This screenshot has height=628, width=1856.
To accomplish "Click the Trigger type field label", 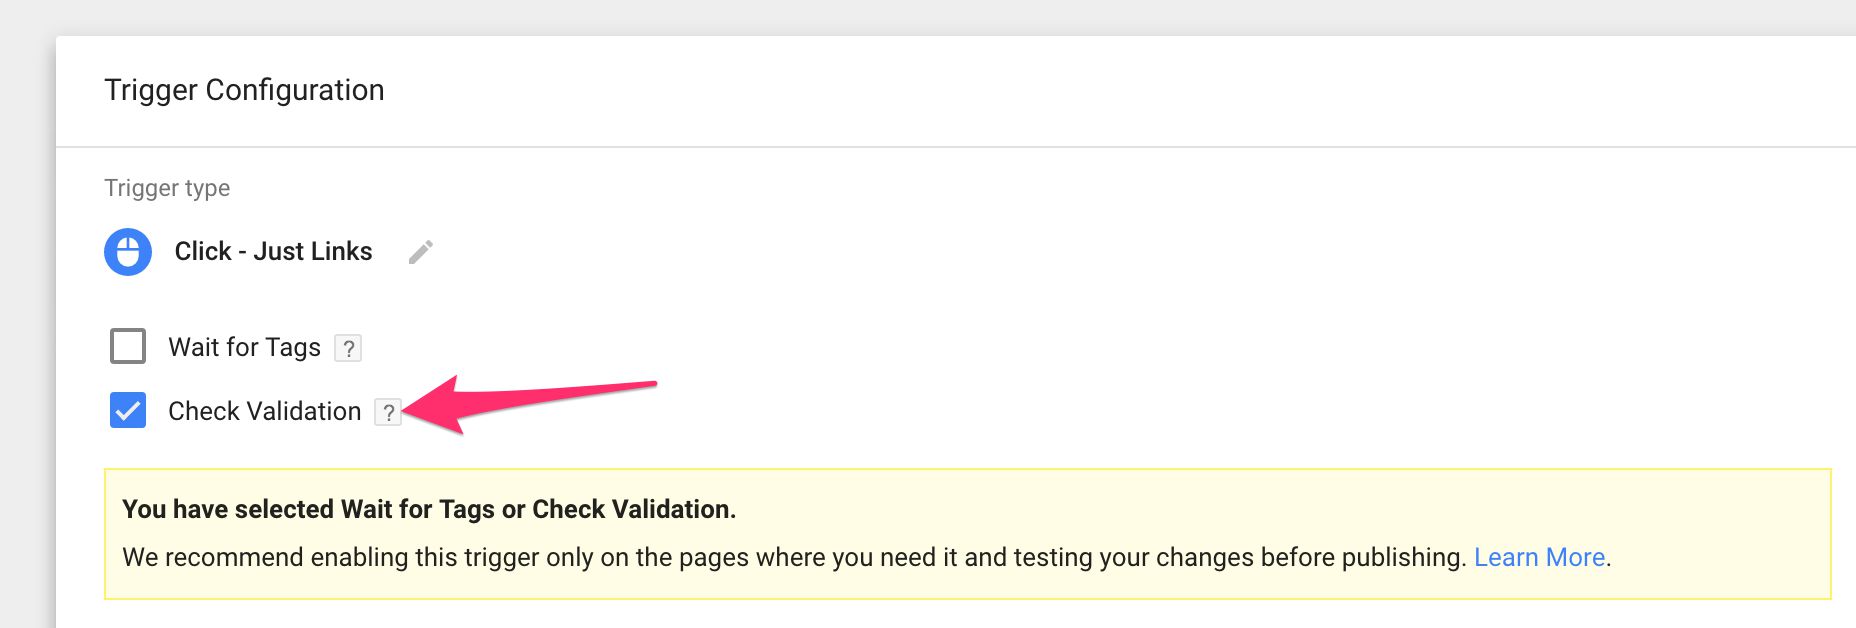I will point(167,188).
